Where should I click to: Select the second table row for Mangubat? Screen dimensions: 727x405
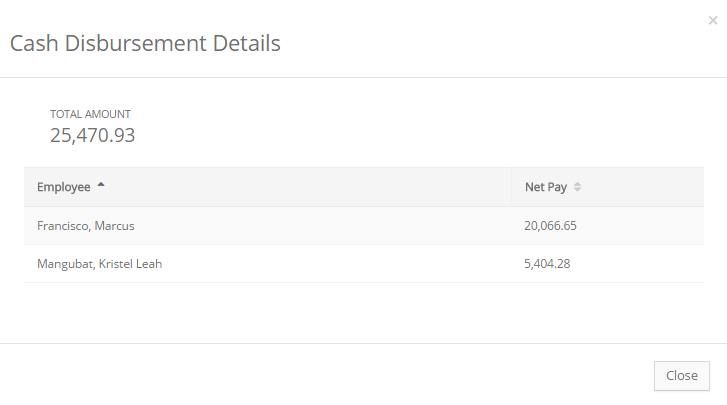[x=300, y=264]
